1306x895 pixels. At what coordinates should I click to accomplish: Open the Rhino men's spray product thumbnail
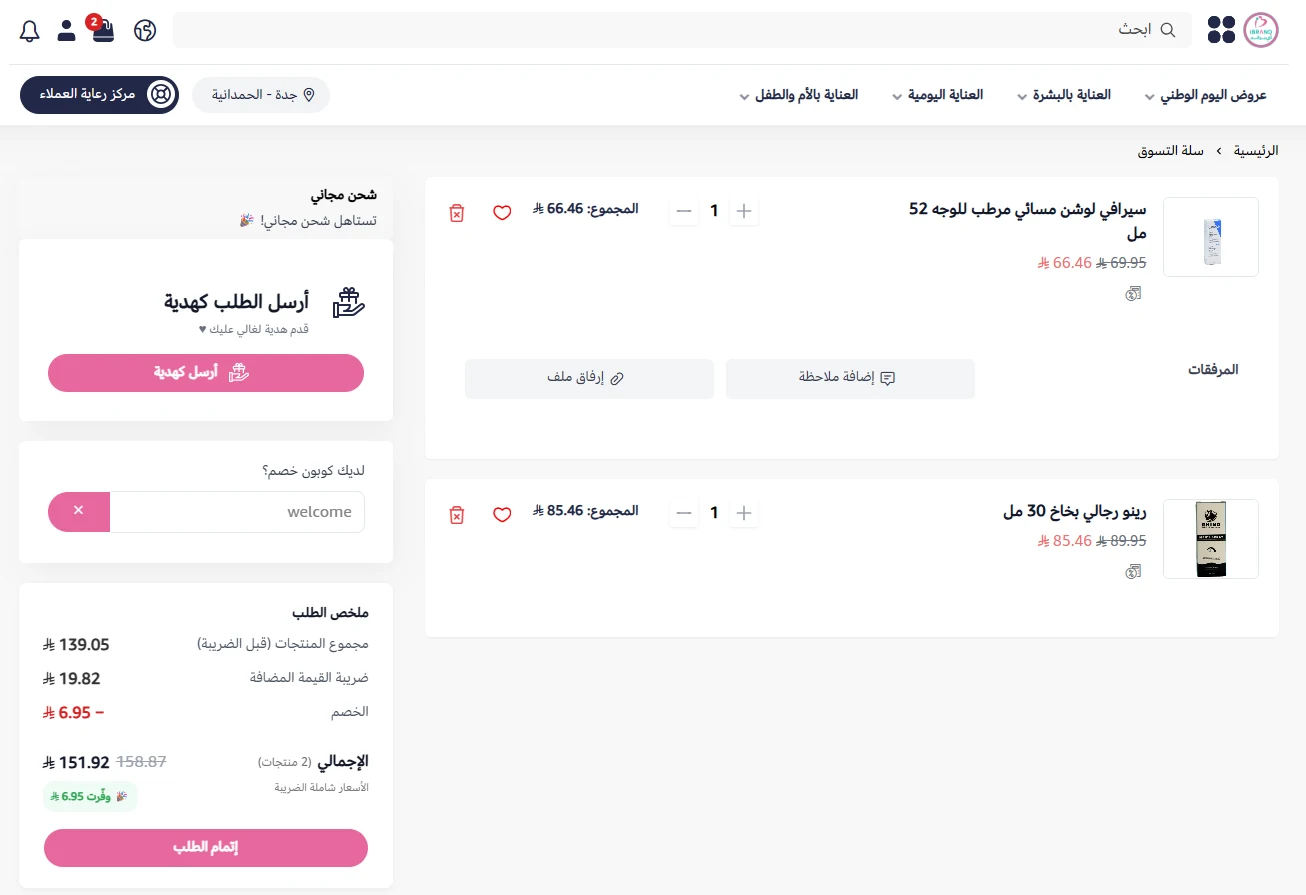coord(1211,539)
